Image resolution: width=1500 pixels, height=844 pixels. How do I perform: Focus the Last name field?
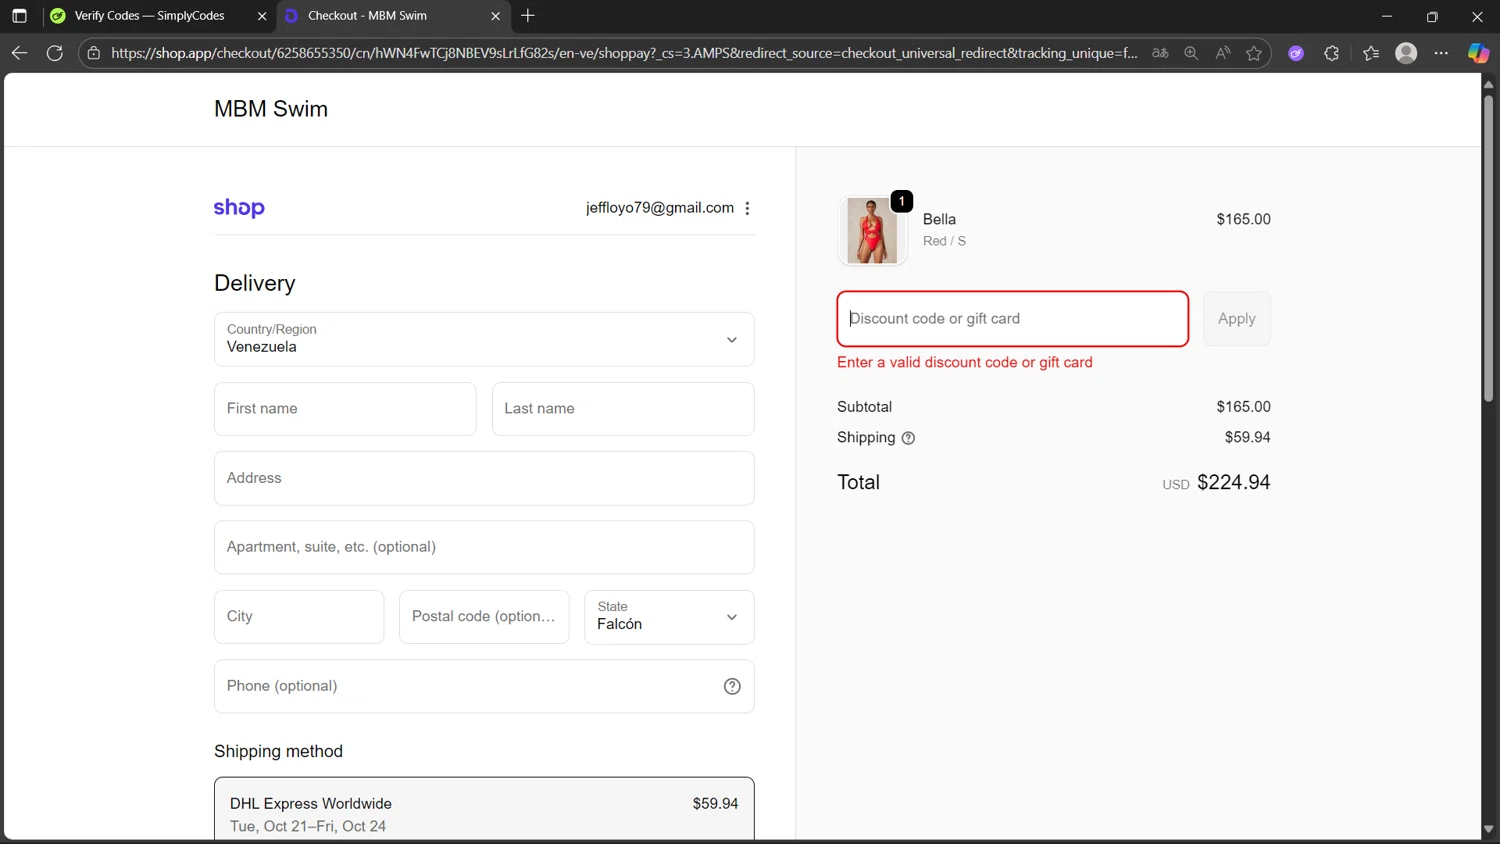tap(623, 409)
